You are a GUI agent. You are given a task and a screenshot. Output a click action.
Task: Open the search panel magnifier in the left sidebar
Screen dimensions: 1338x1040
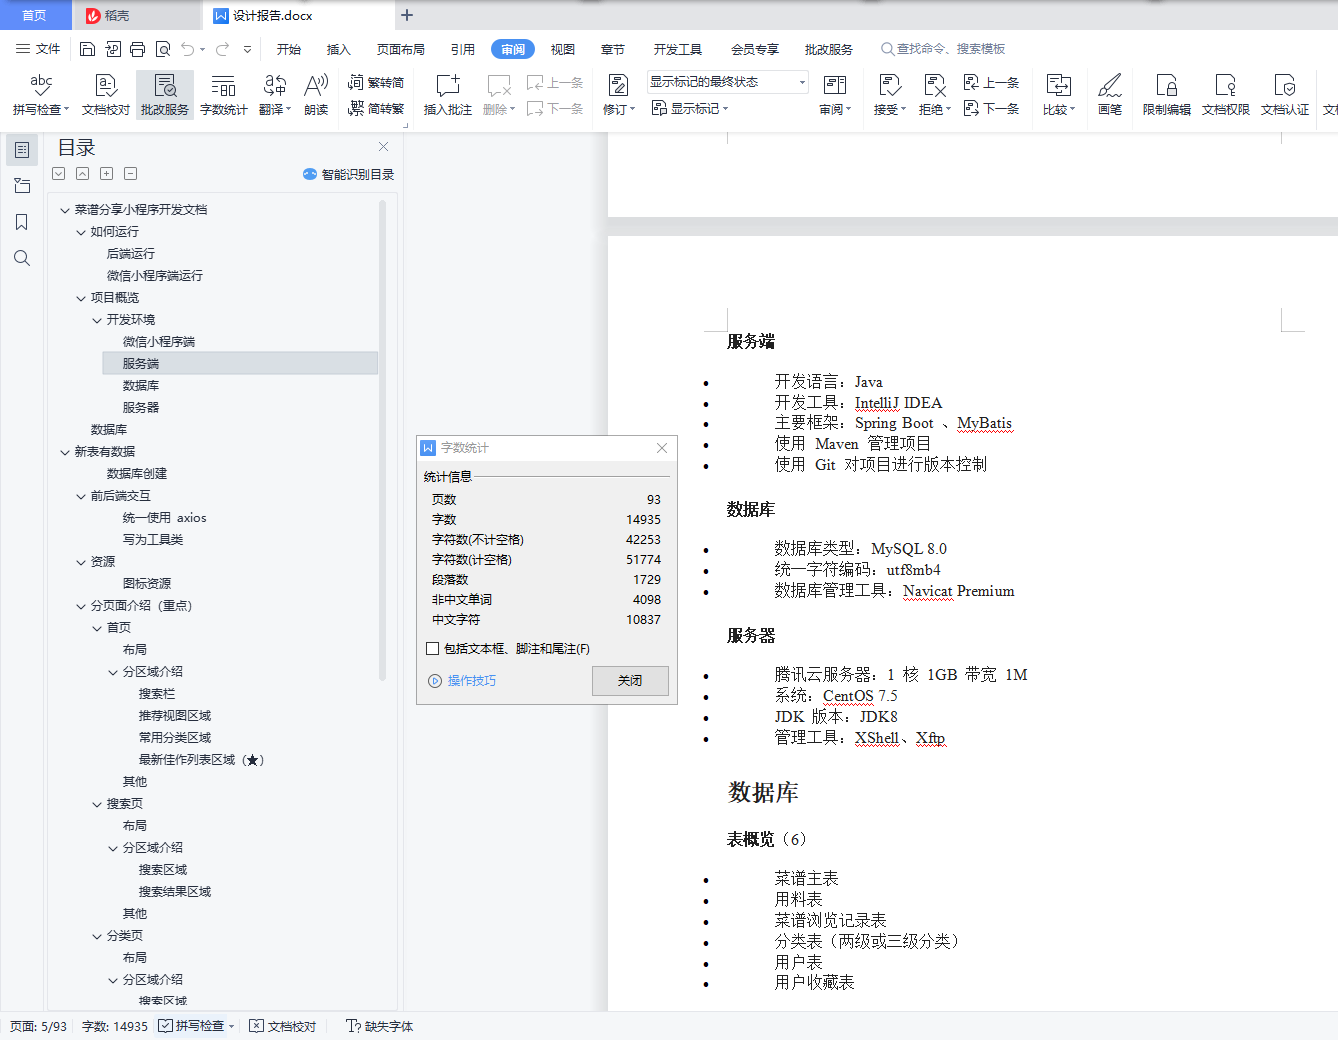22,258
